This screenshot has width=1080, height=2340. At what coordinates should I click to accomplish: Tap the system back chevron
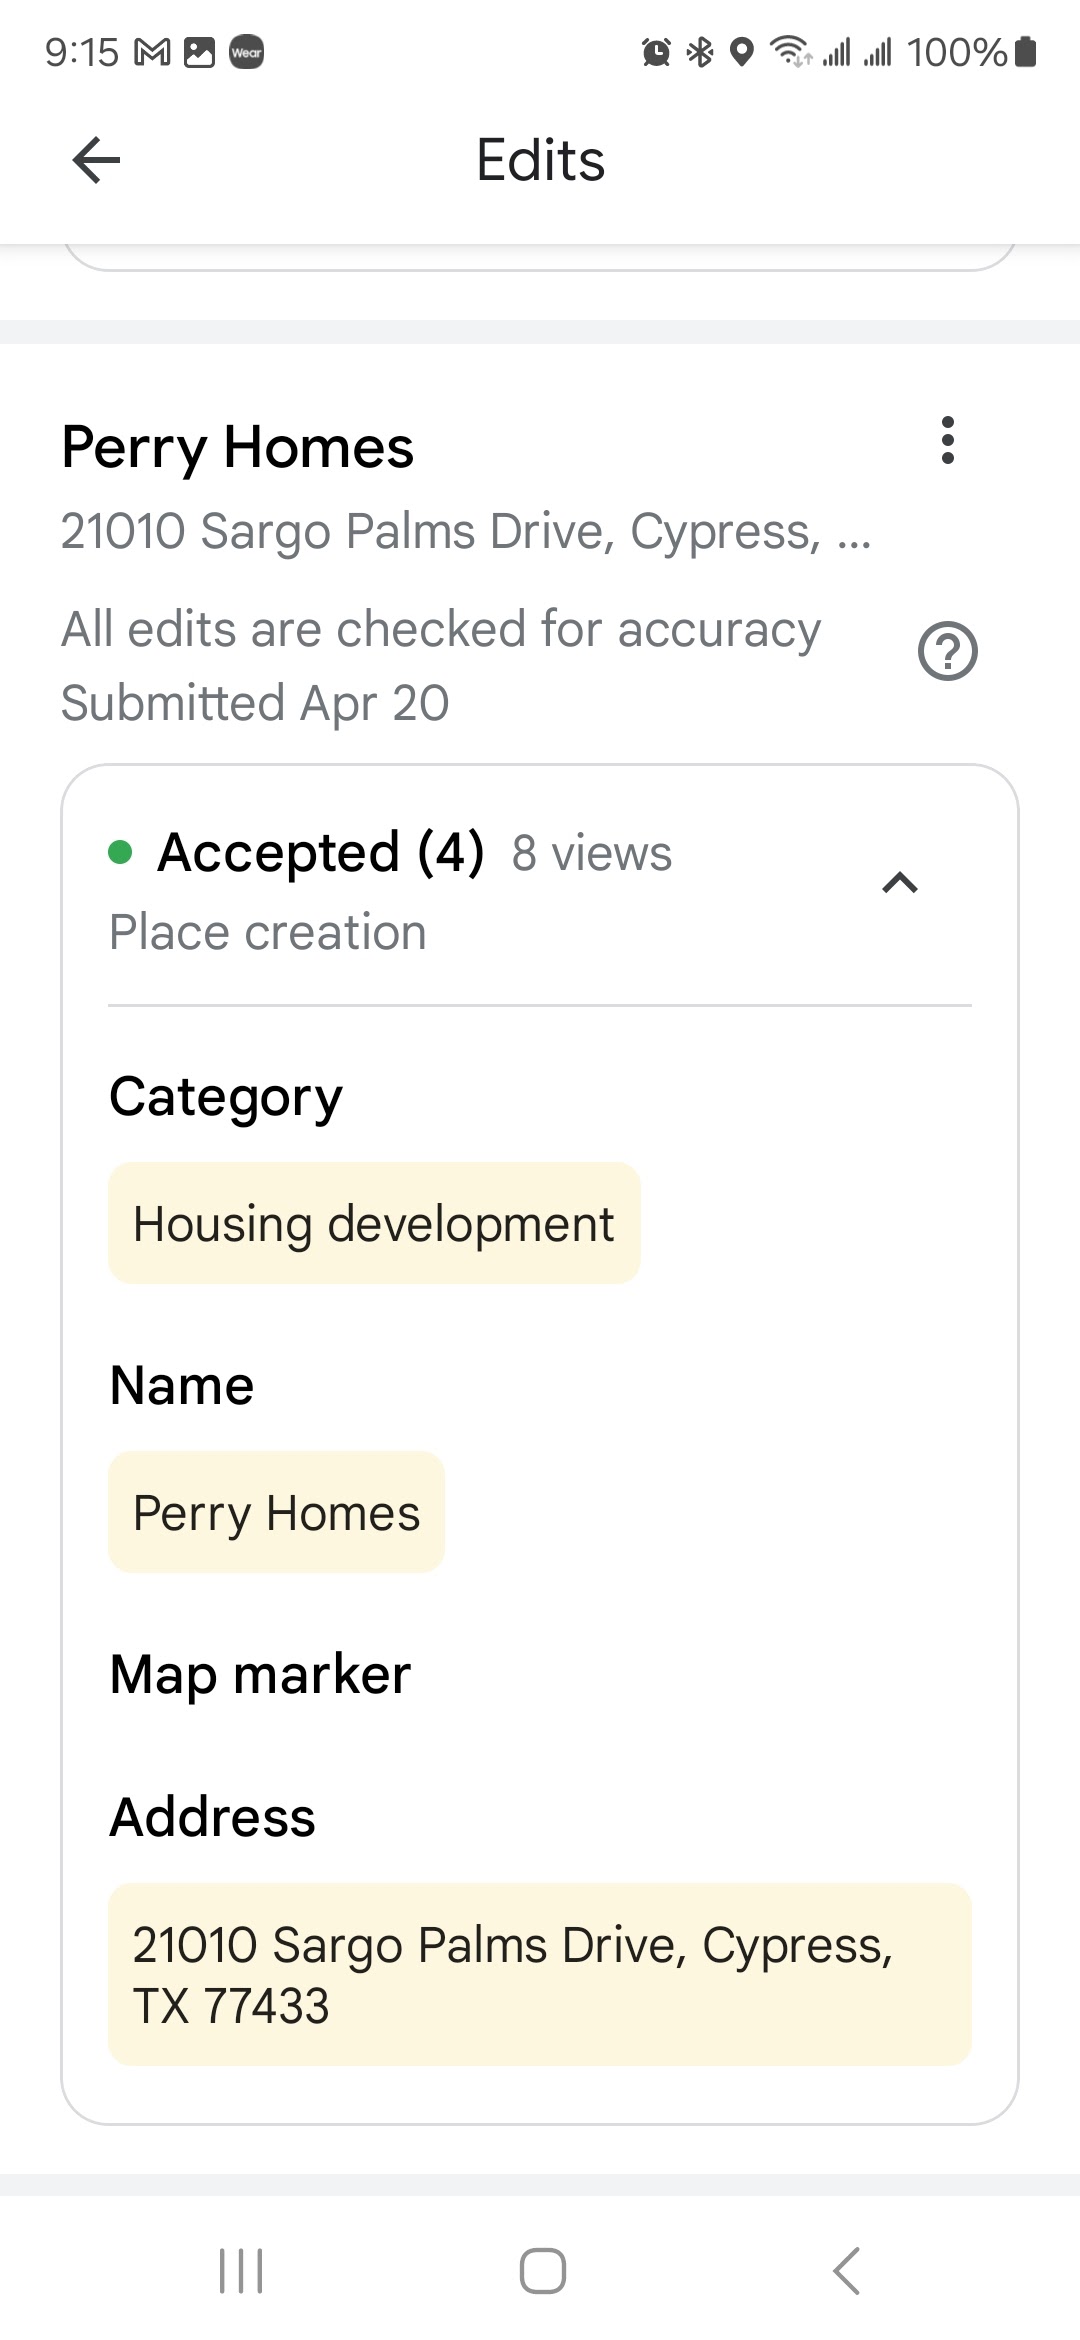coord(846,2271)
